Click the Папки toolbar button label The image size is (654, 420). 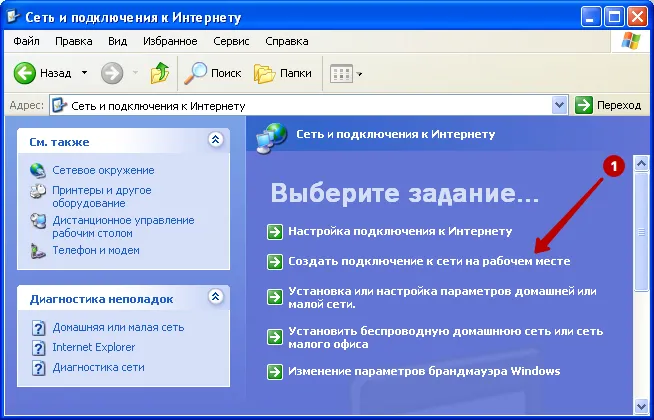(296, 73)
